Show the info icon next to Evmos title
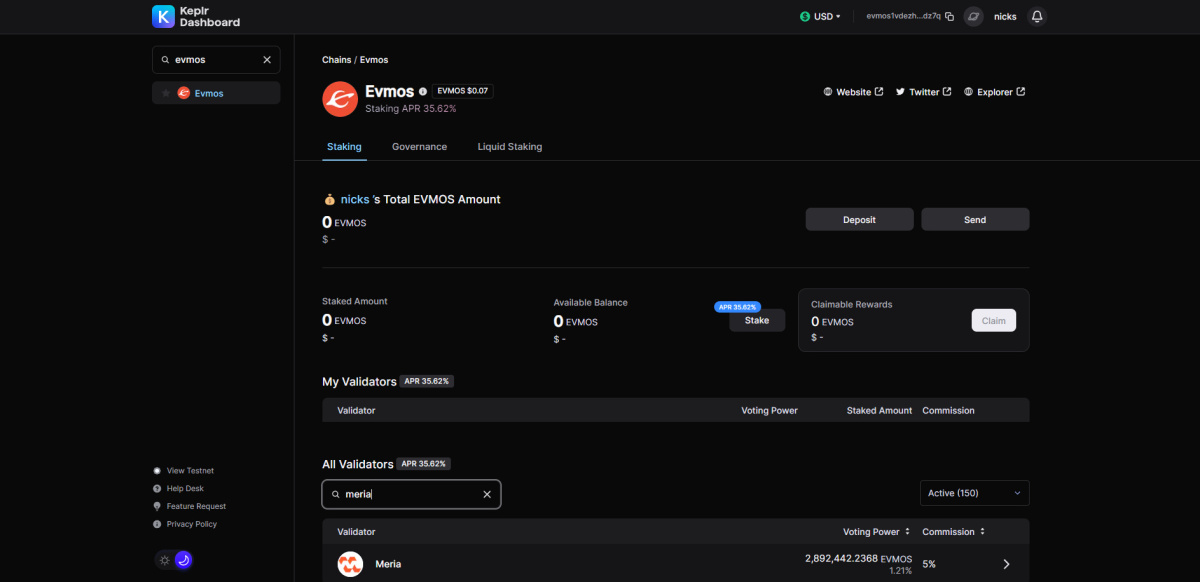Viewport: 1200px width, 582px height. click(423, 91)
